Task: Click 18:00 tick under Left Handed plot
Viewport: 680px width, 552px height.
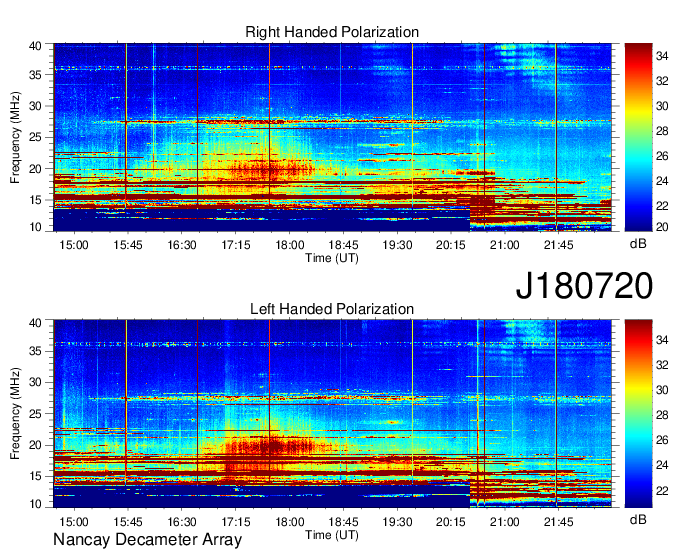Action: [x=290, y=522]
